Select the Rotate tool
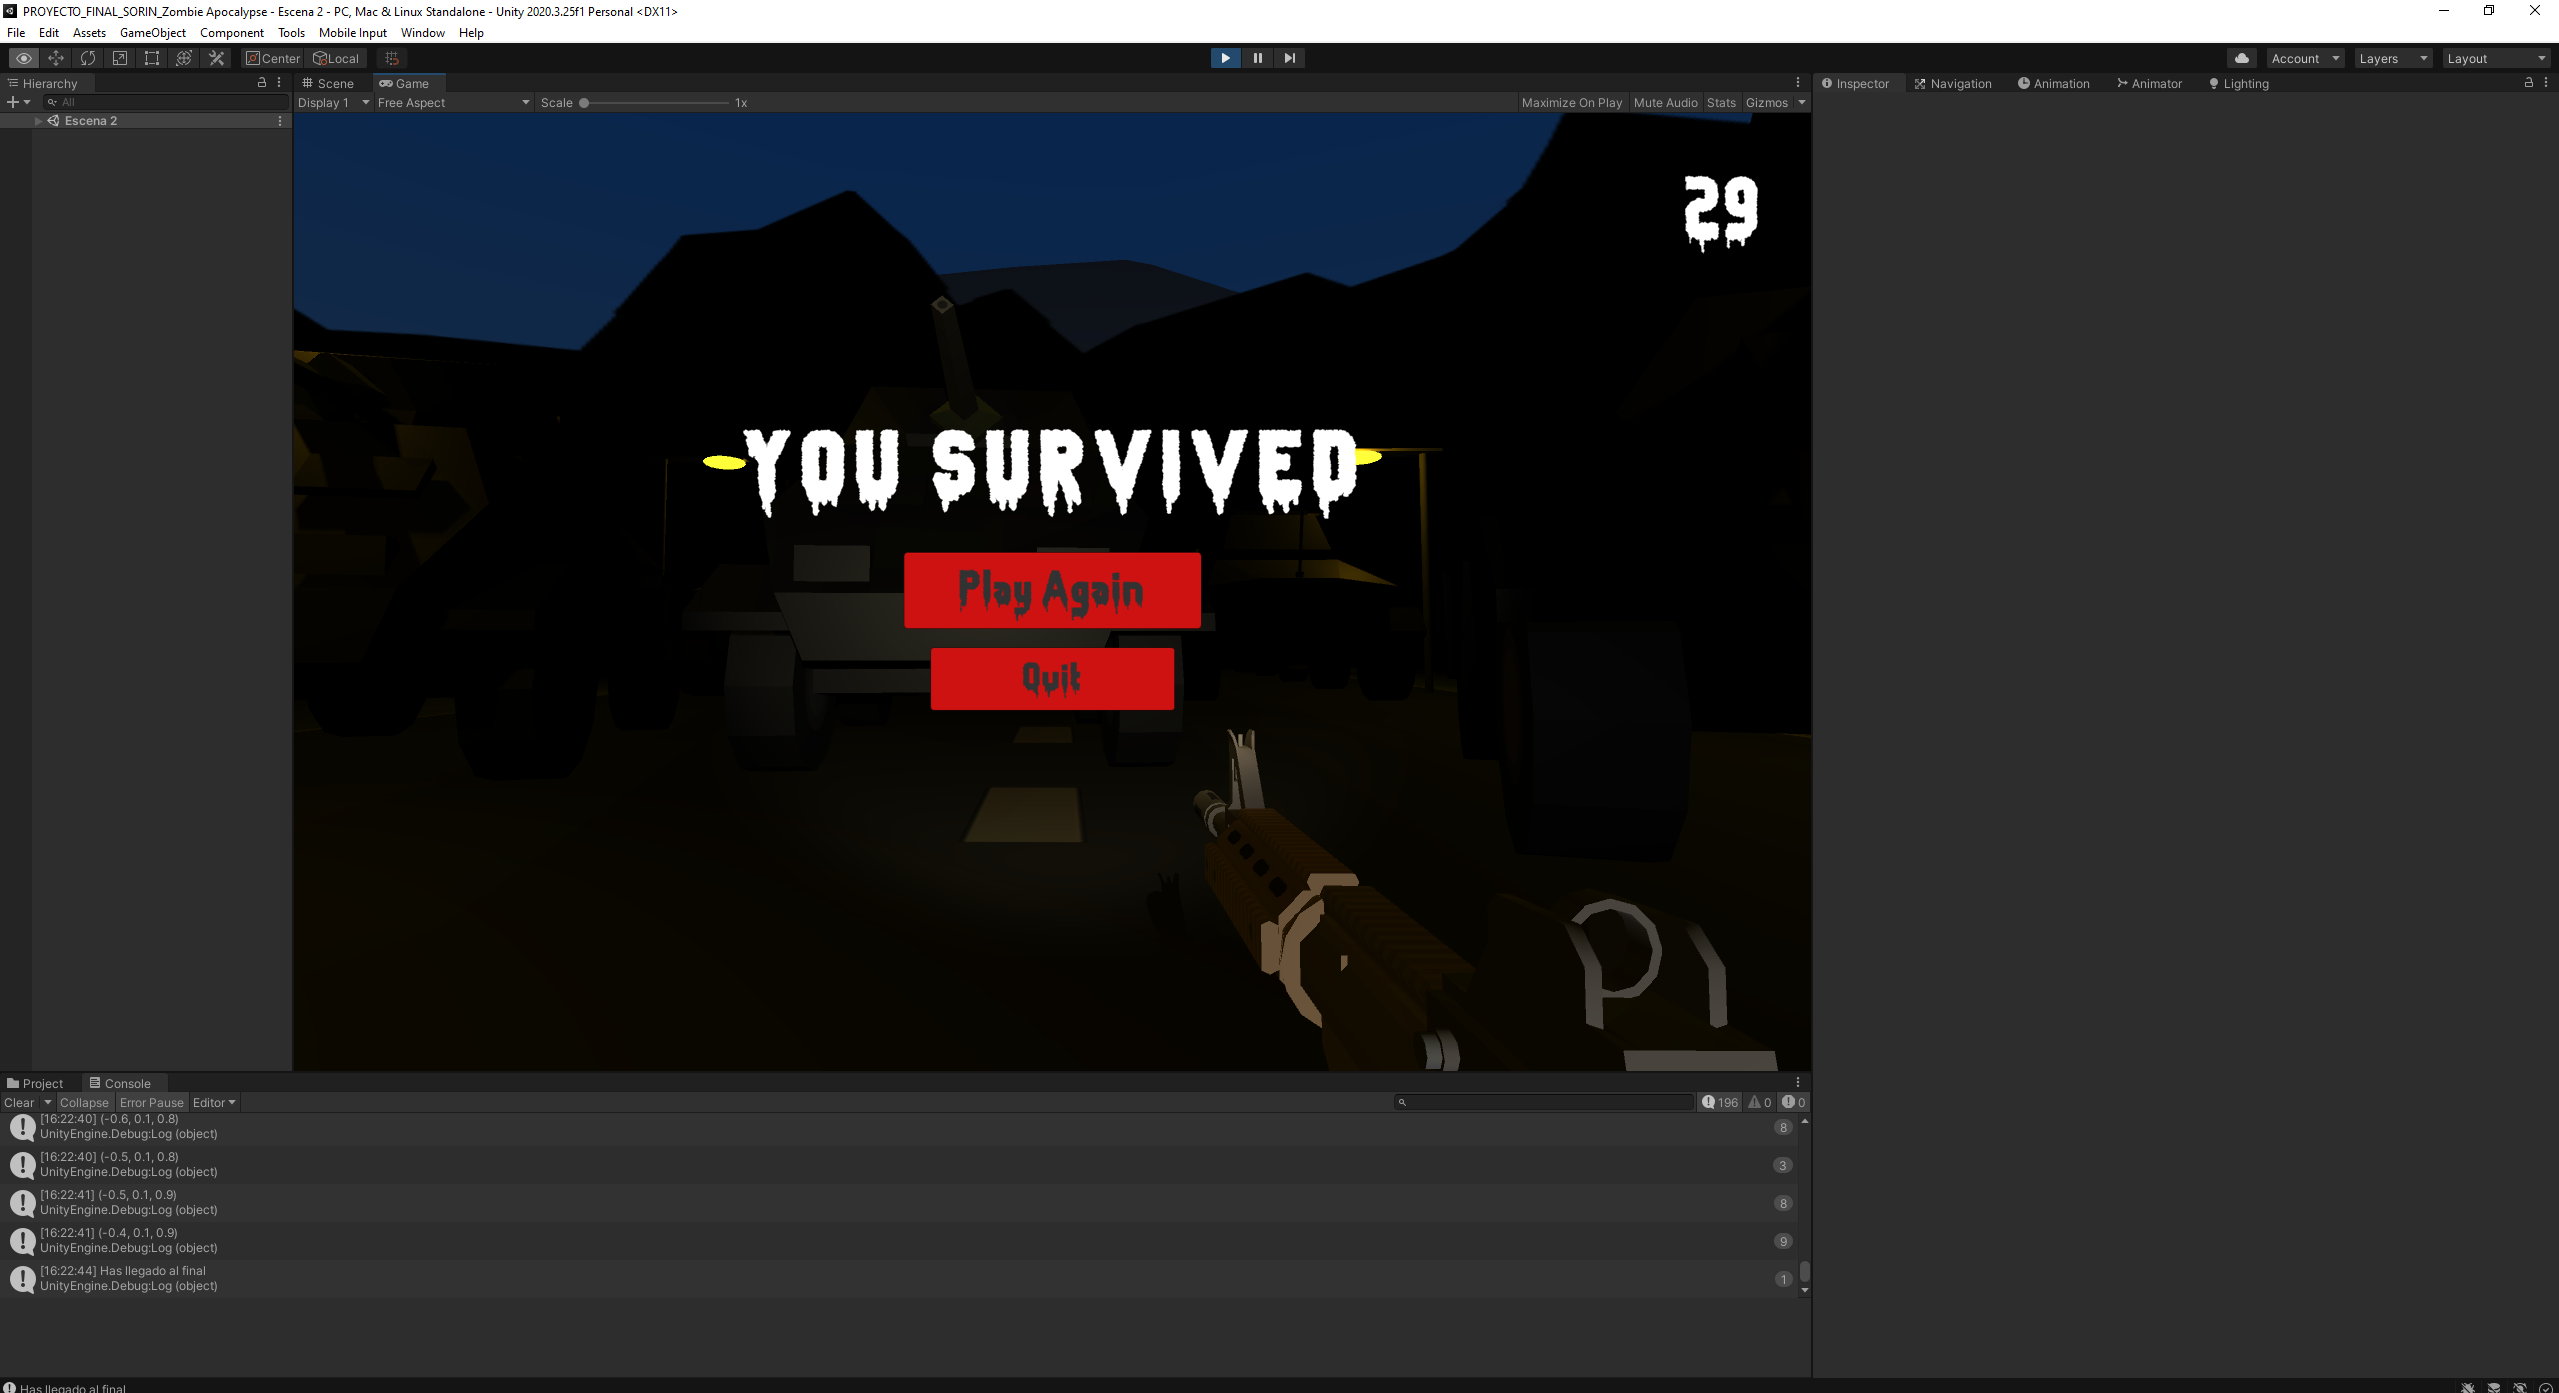The width and height of the screenshot is (2559, 1393). pyautogui.click(x=88, y=58)
